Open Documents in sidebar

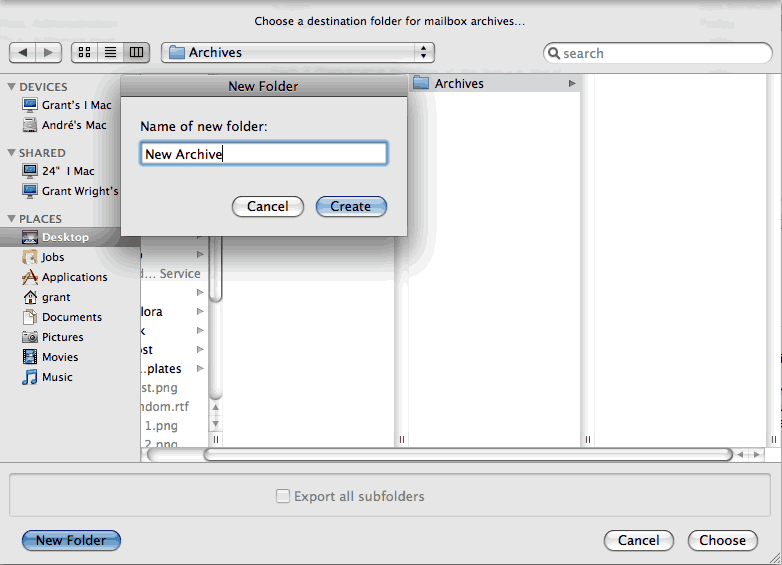(x=62, y=317)
